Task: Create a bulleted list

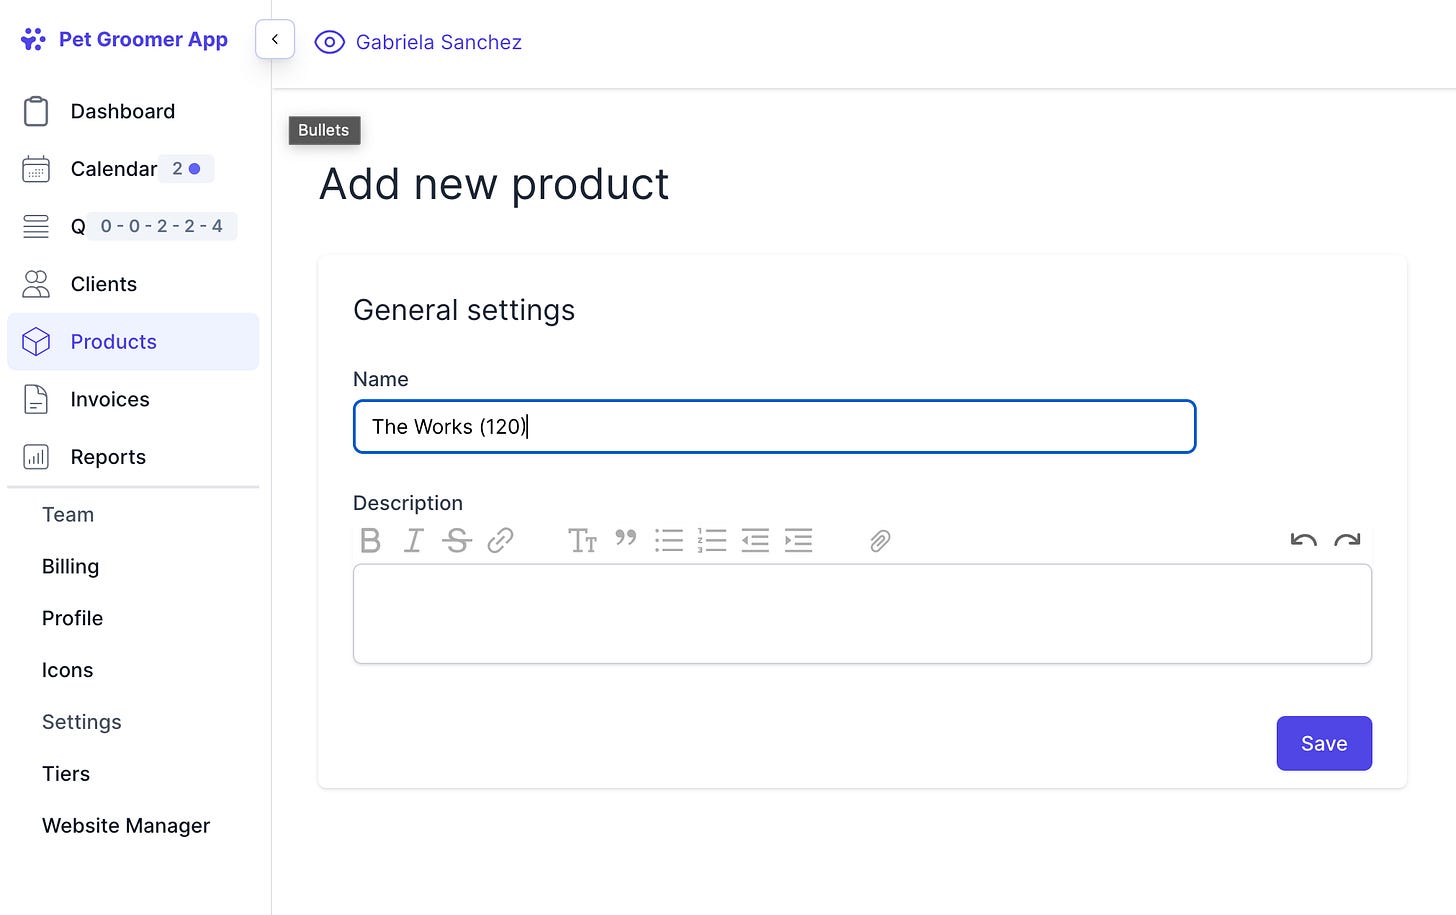Action: [669, 541]
